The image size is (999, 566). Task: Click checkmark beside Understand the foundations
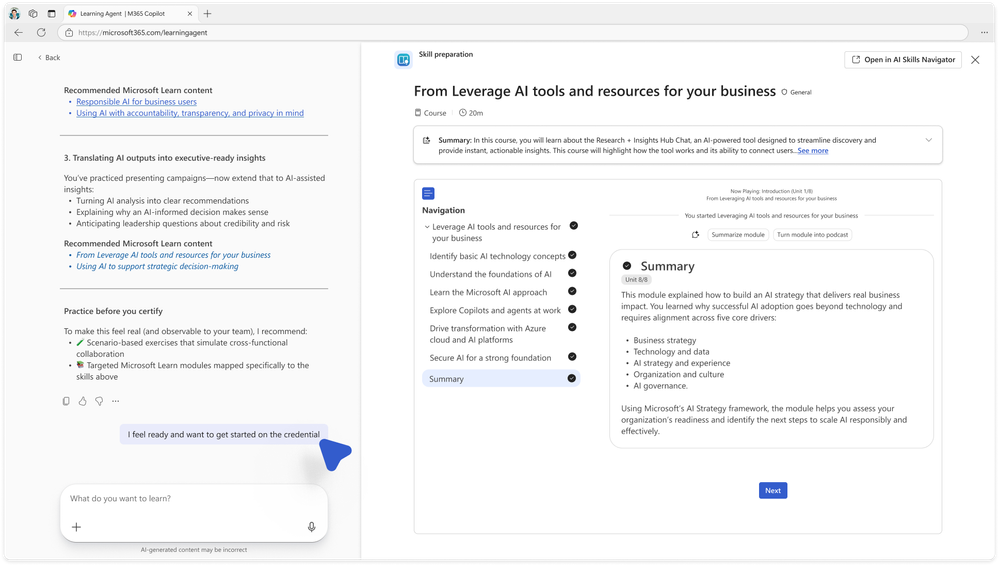[x=572, y=273]
